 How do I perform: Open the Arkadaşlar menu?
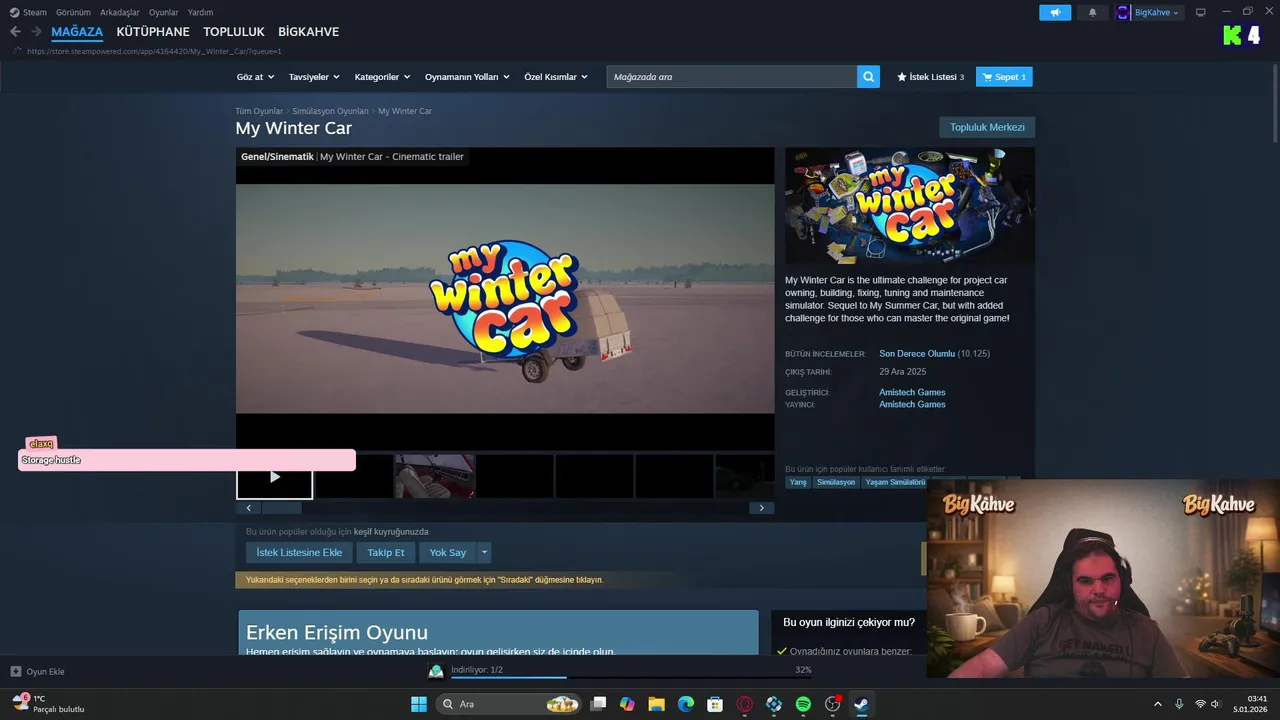point(120,12)
